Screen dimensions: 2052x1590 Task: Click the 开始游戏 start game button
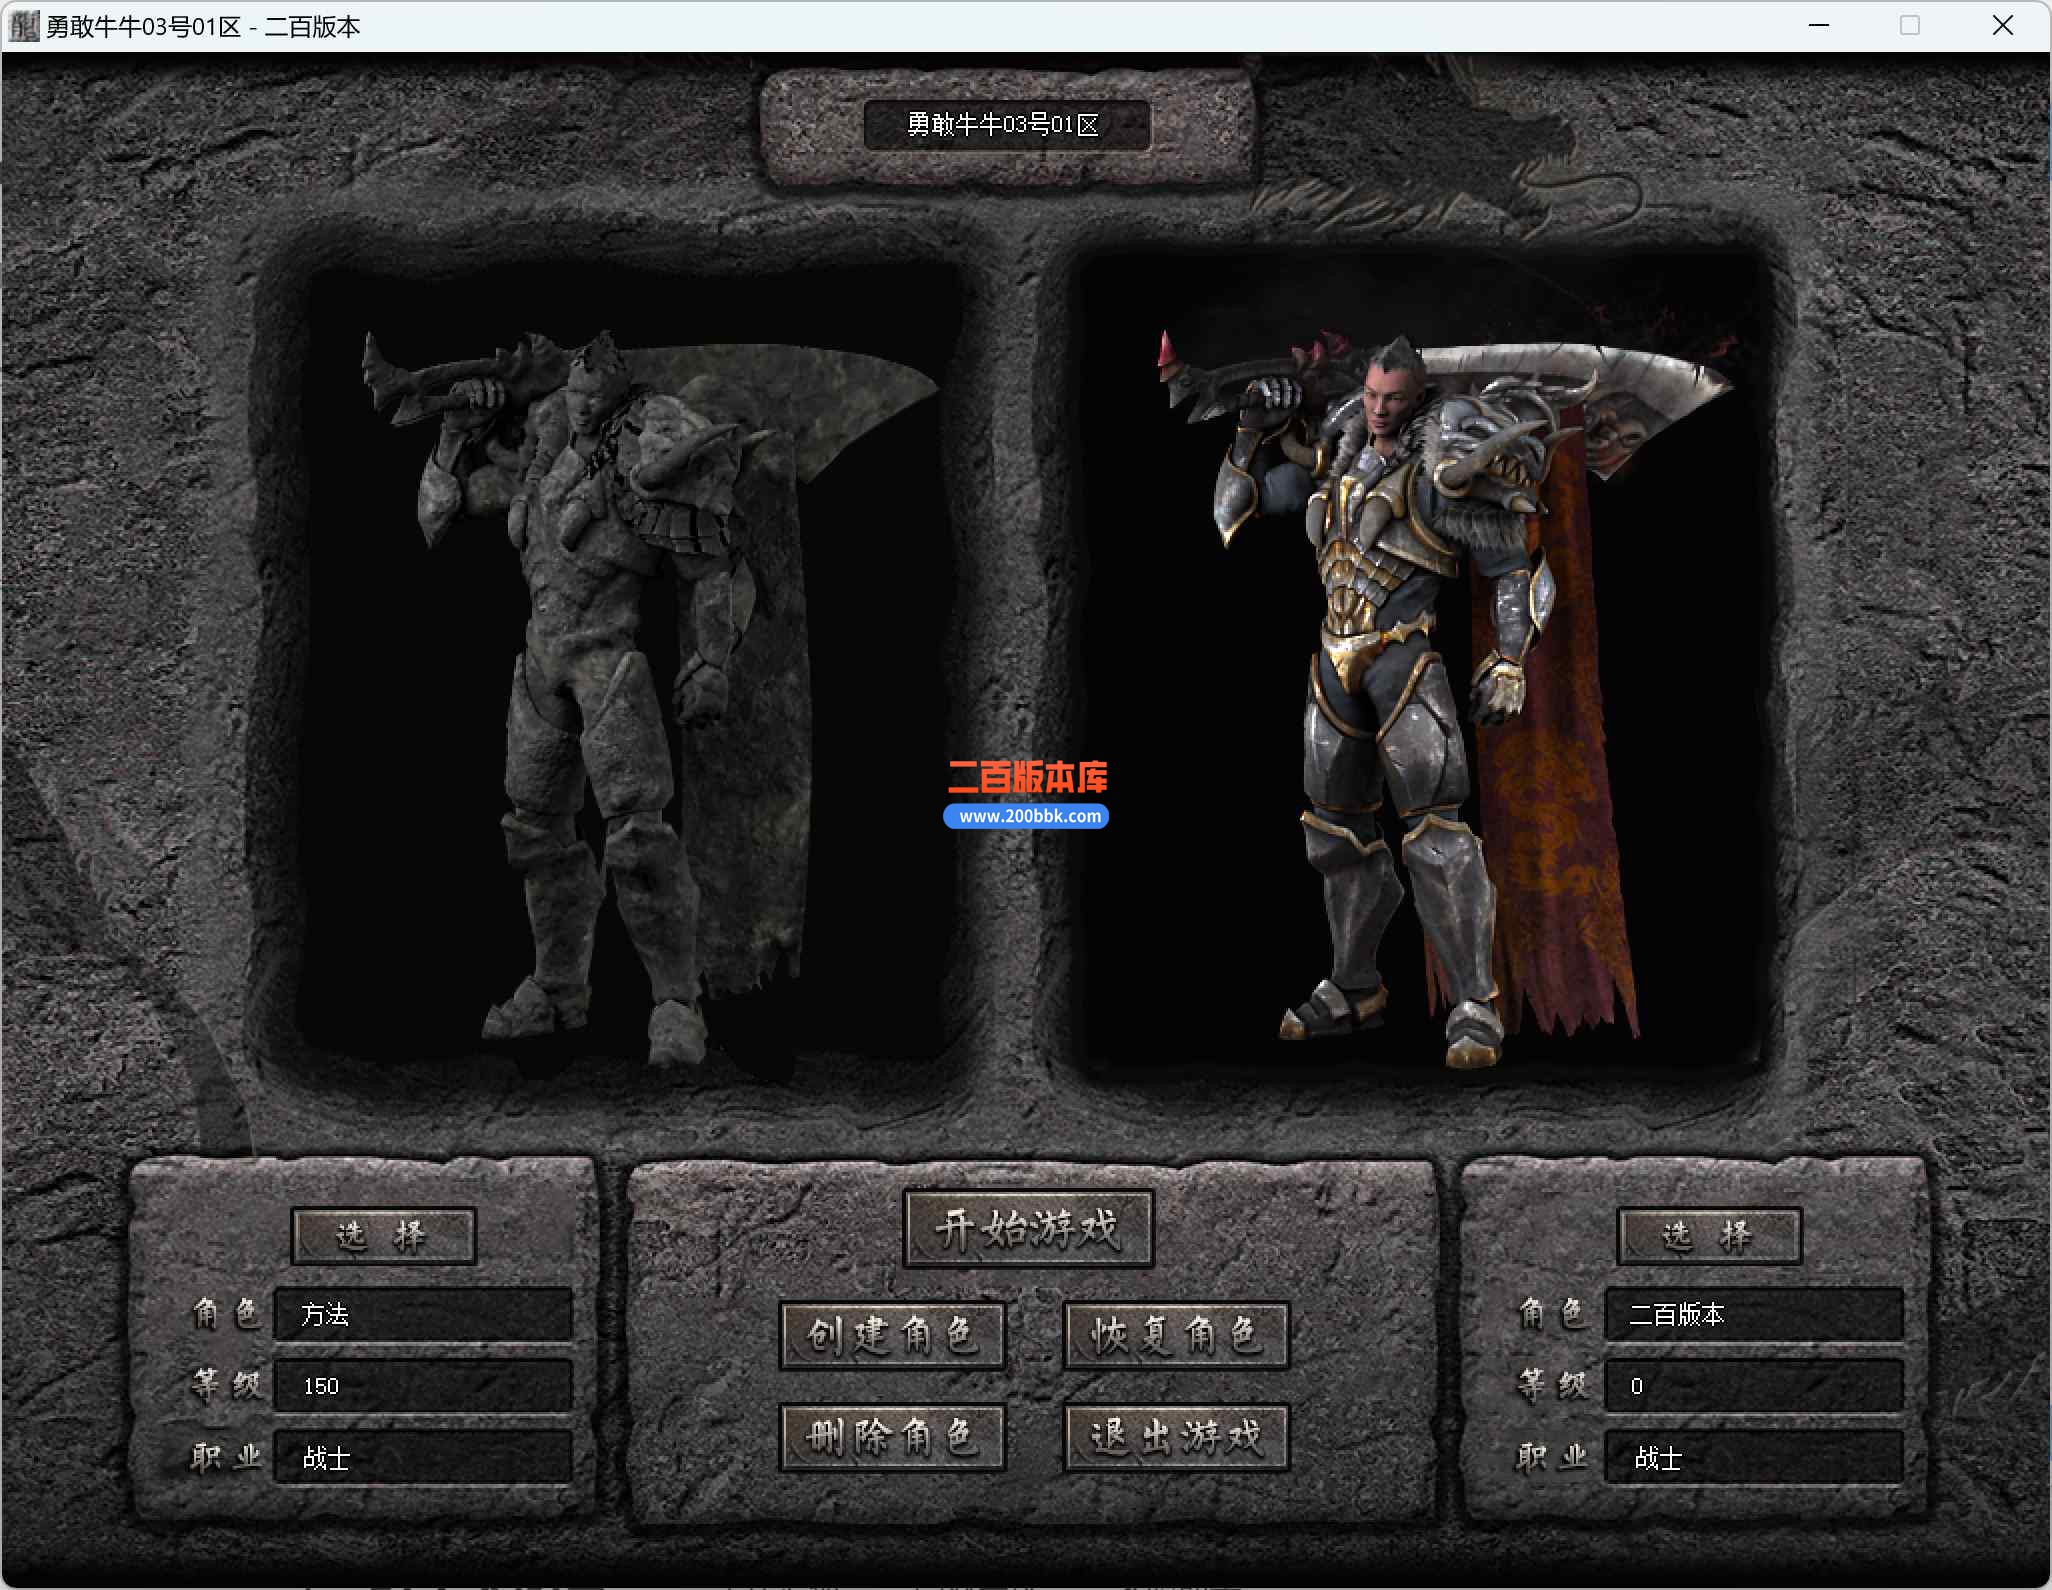pyautogui.click(x=1028, y=1229)
